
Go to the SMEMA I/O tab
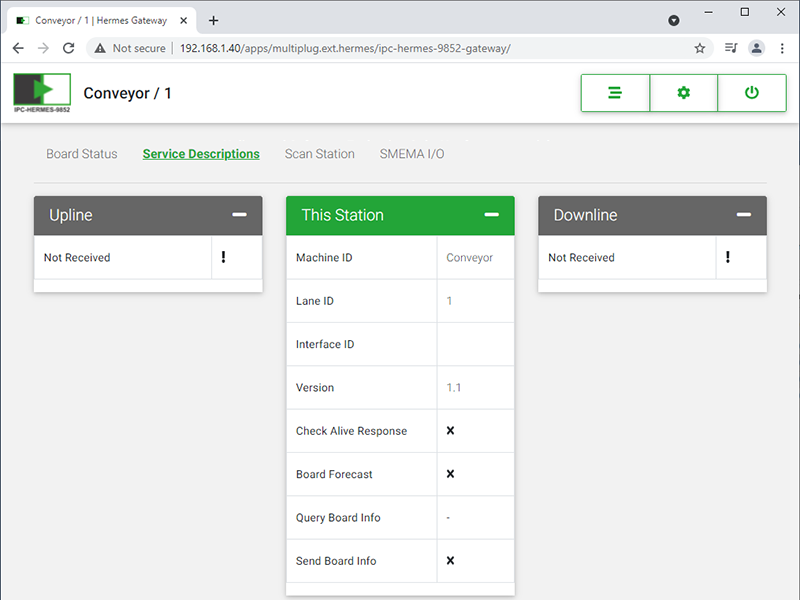(411, 154)
